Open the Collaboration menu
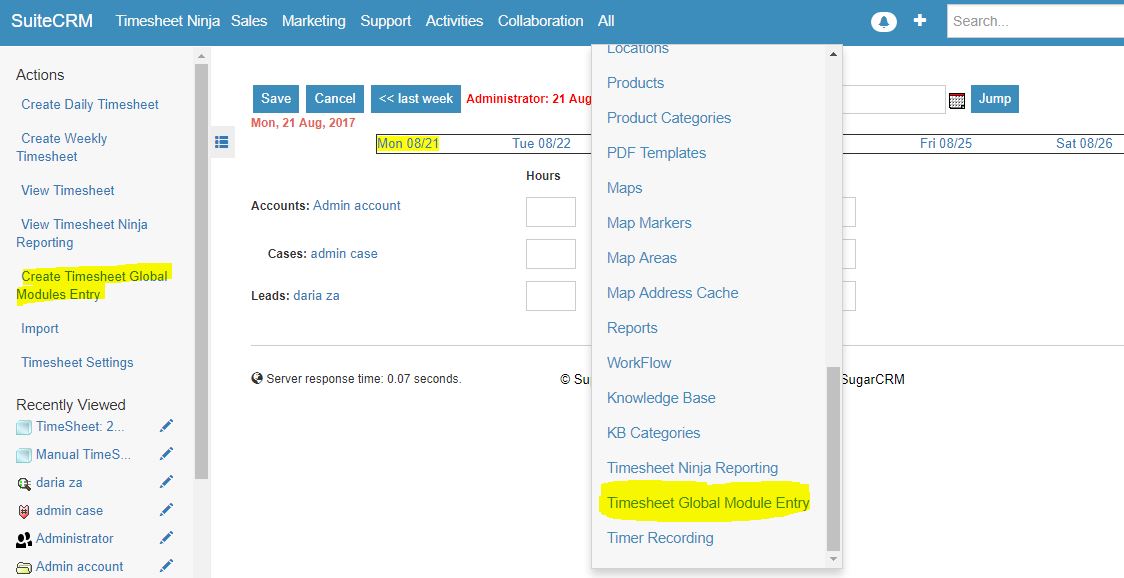 coord(540,22)
